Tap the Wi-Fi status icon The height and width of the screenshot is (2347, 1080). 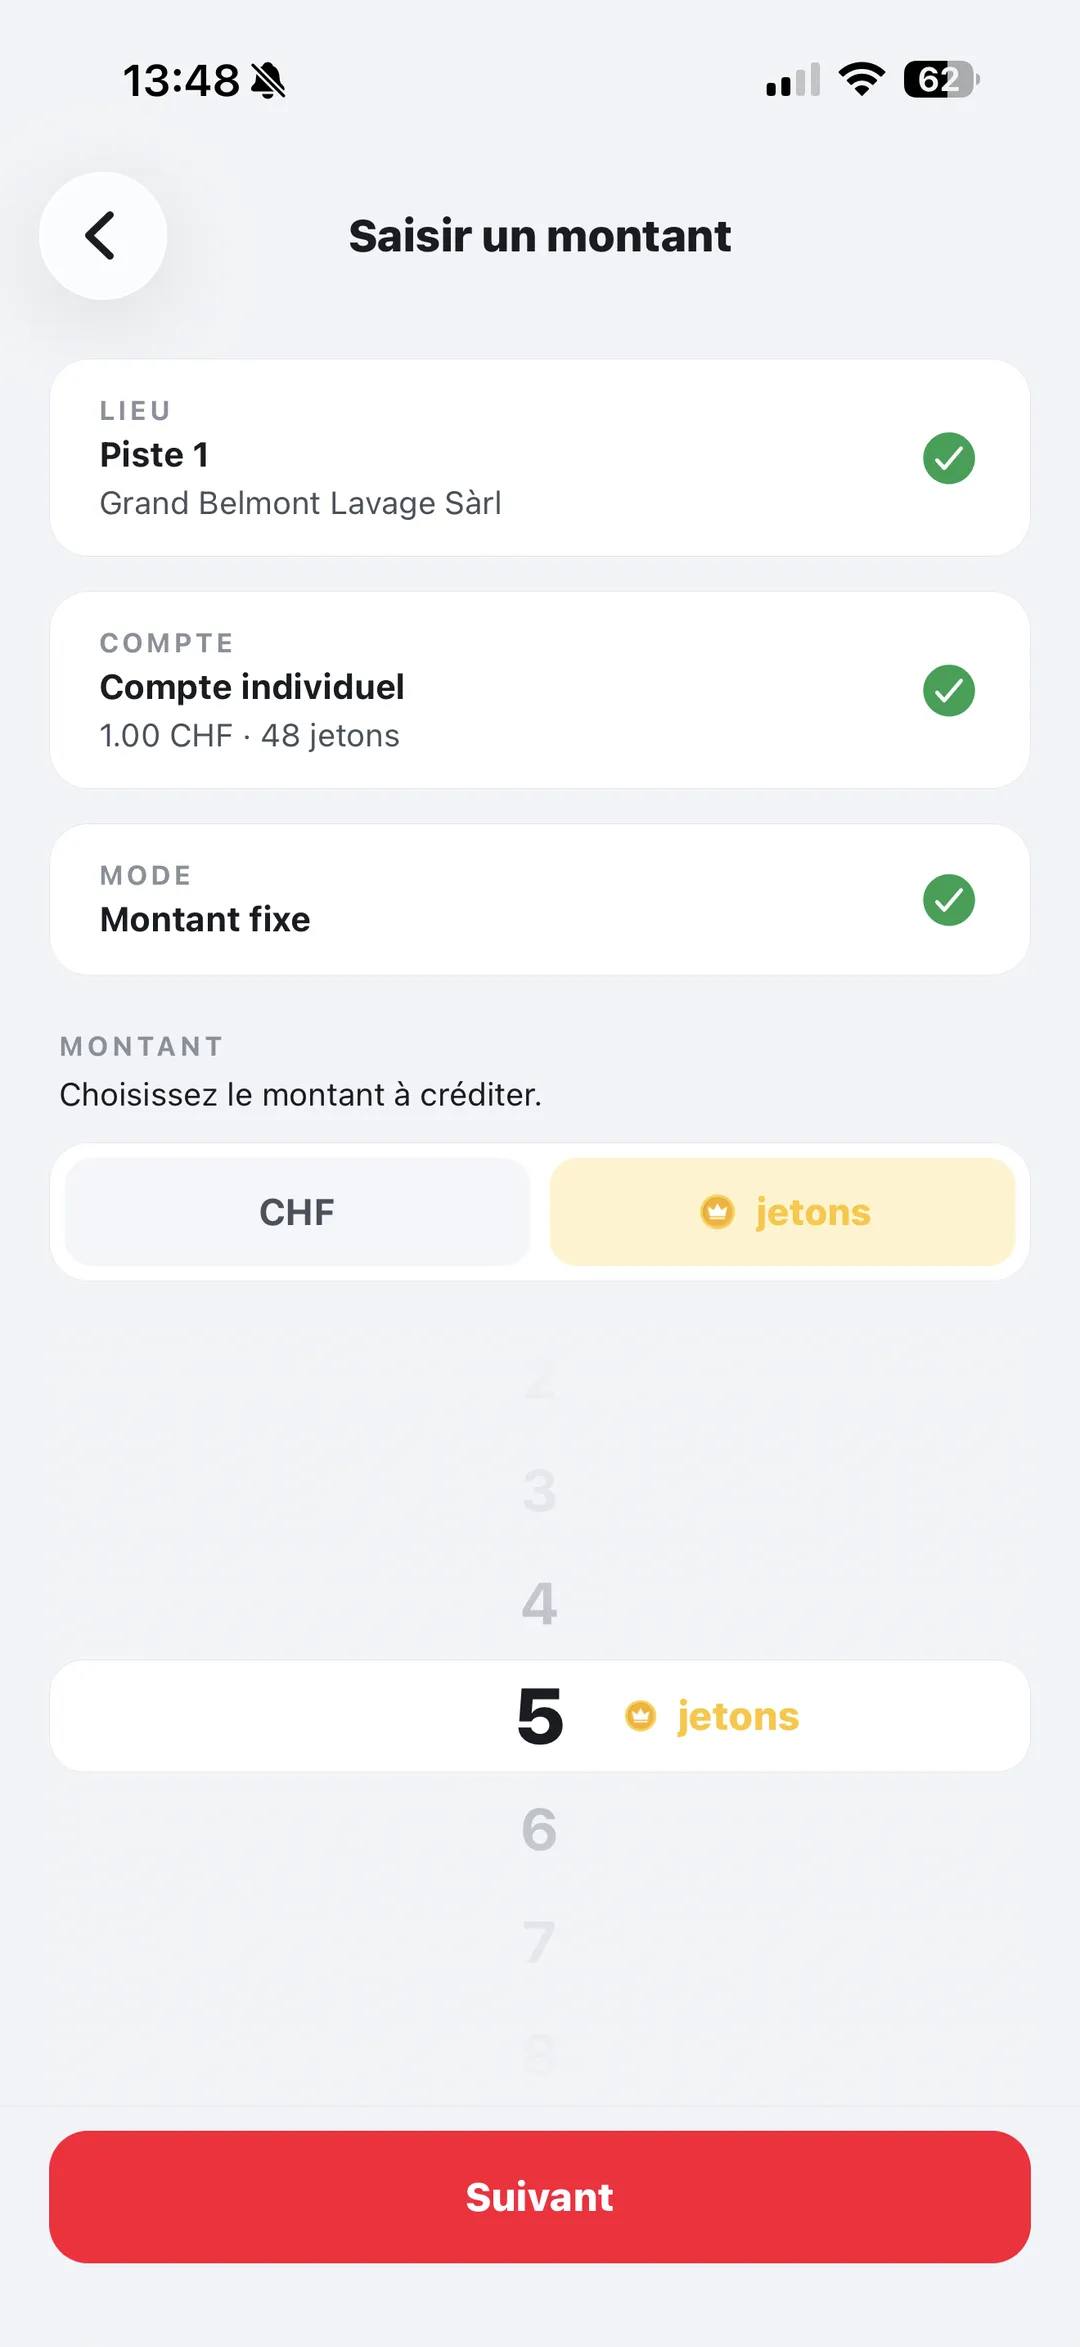[862, 79]
